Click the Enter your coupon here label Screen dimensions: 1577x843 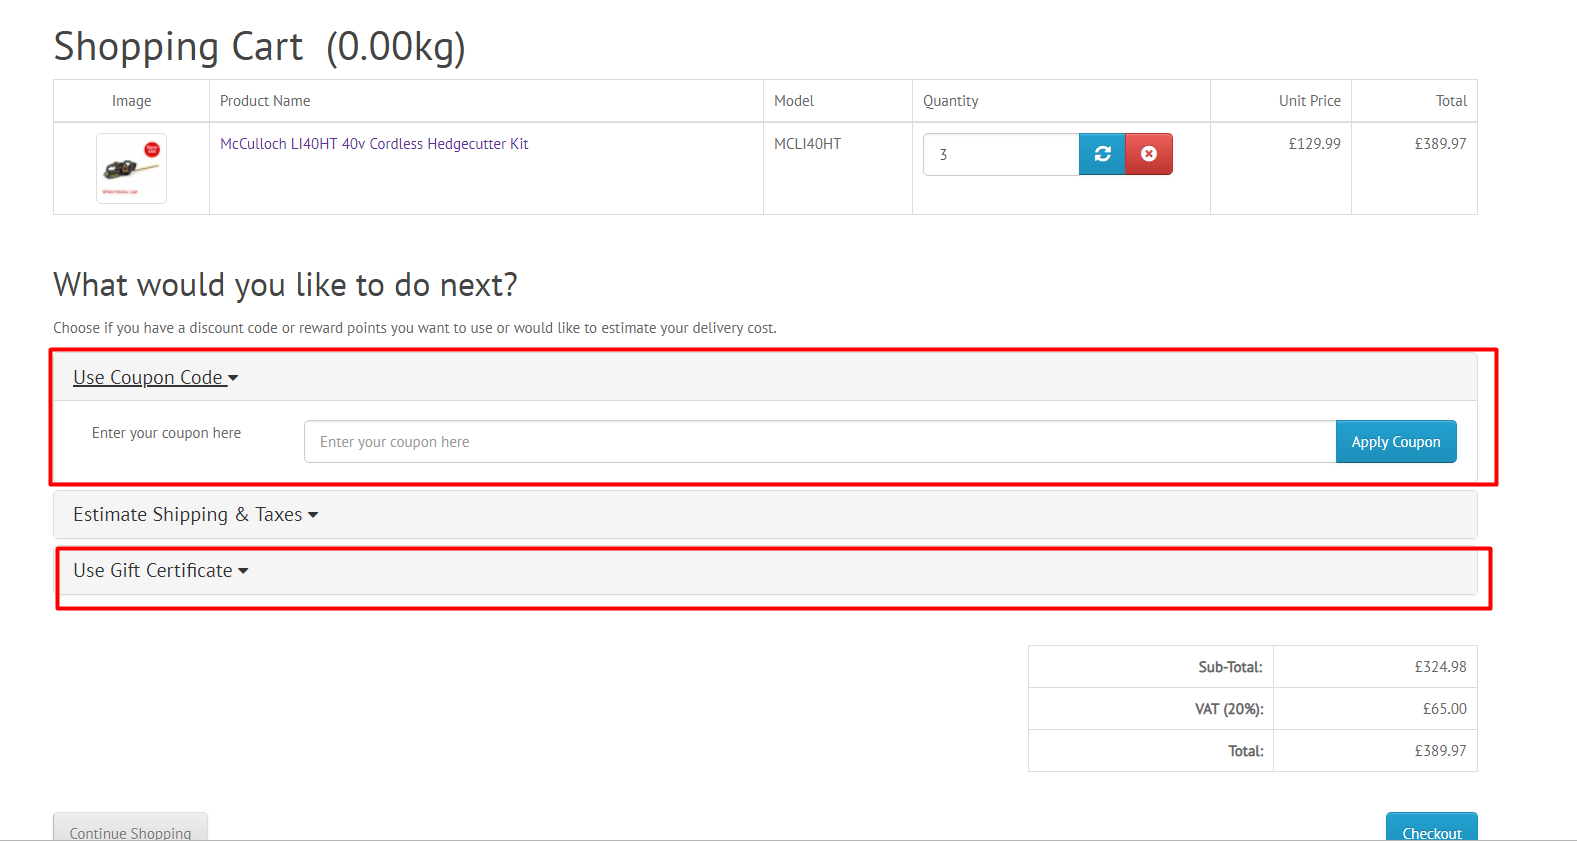pos(166,433)
